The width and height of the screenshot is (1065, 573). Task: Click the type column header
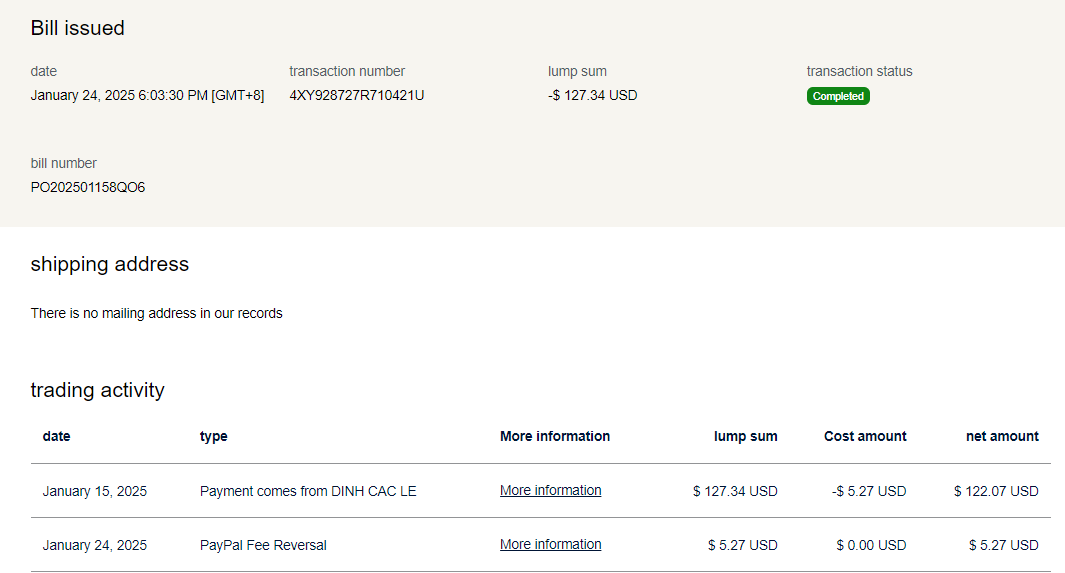tap(213, 436)
